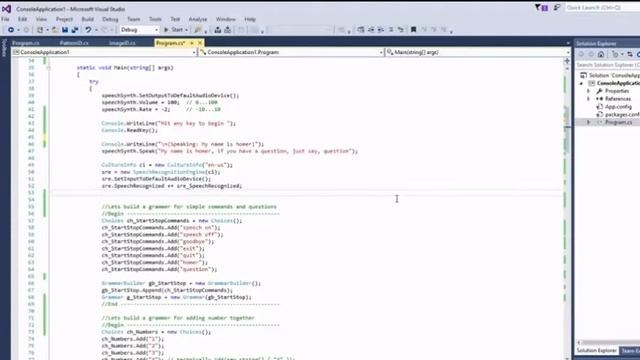Close the active Program.cs* tab
Viewport: 640px width, 360px height.
(200, 43)
